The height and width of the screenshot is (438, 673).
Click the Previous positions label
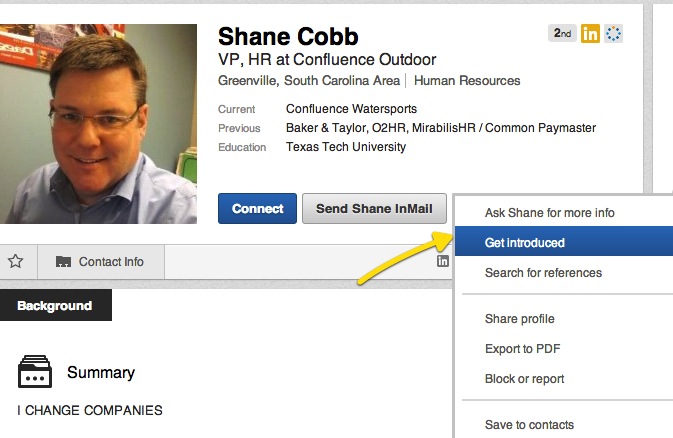click(239, 128)
